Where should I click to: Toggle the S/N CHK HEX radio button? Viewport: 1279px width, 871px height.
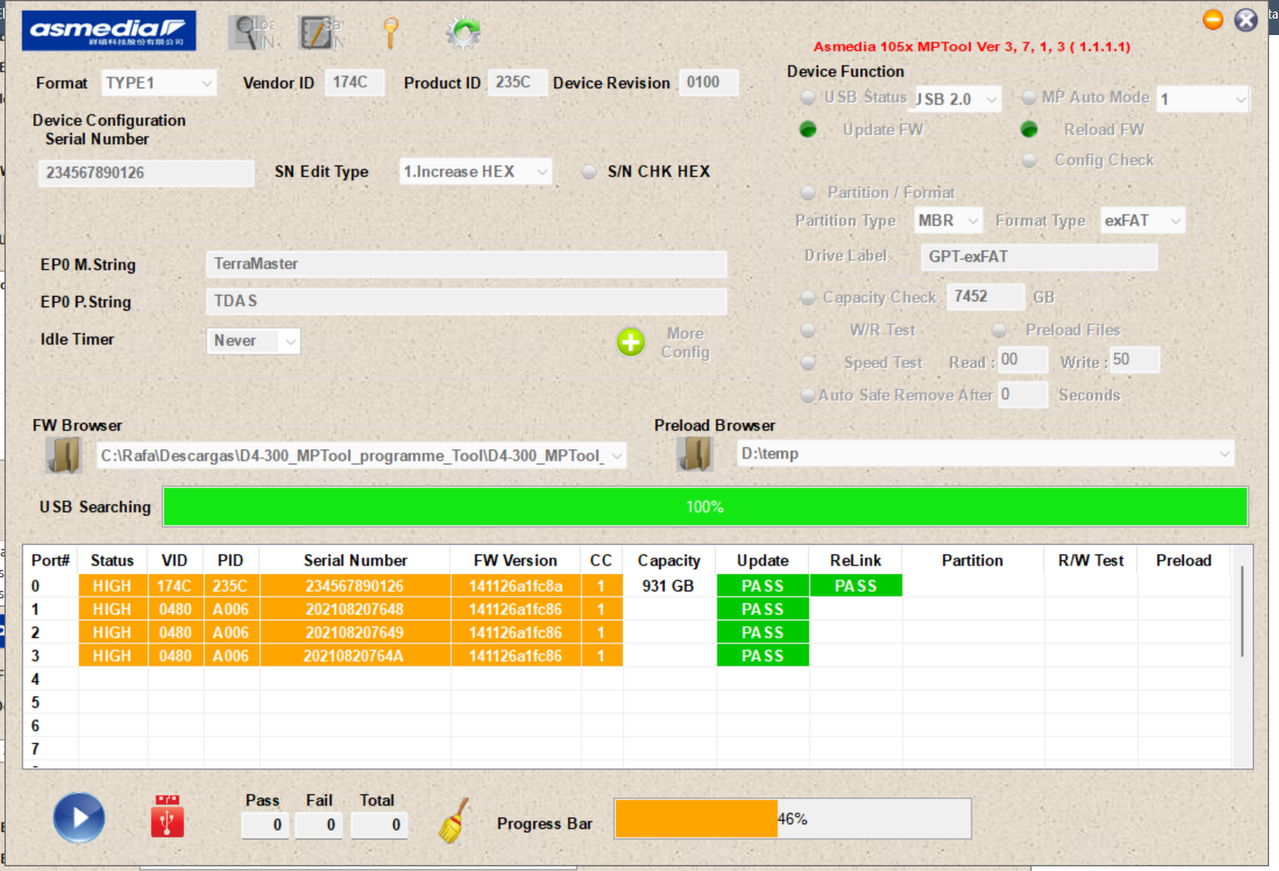pos(589,172)
